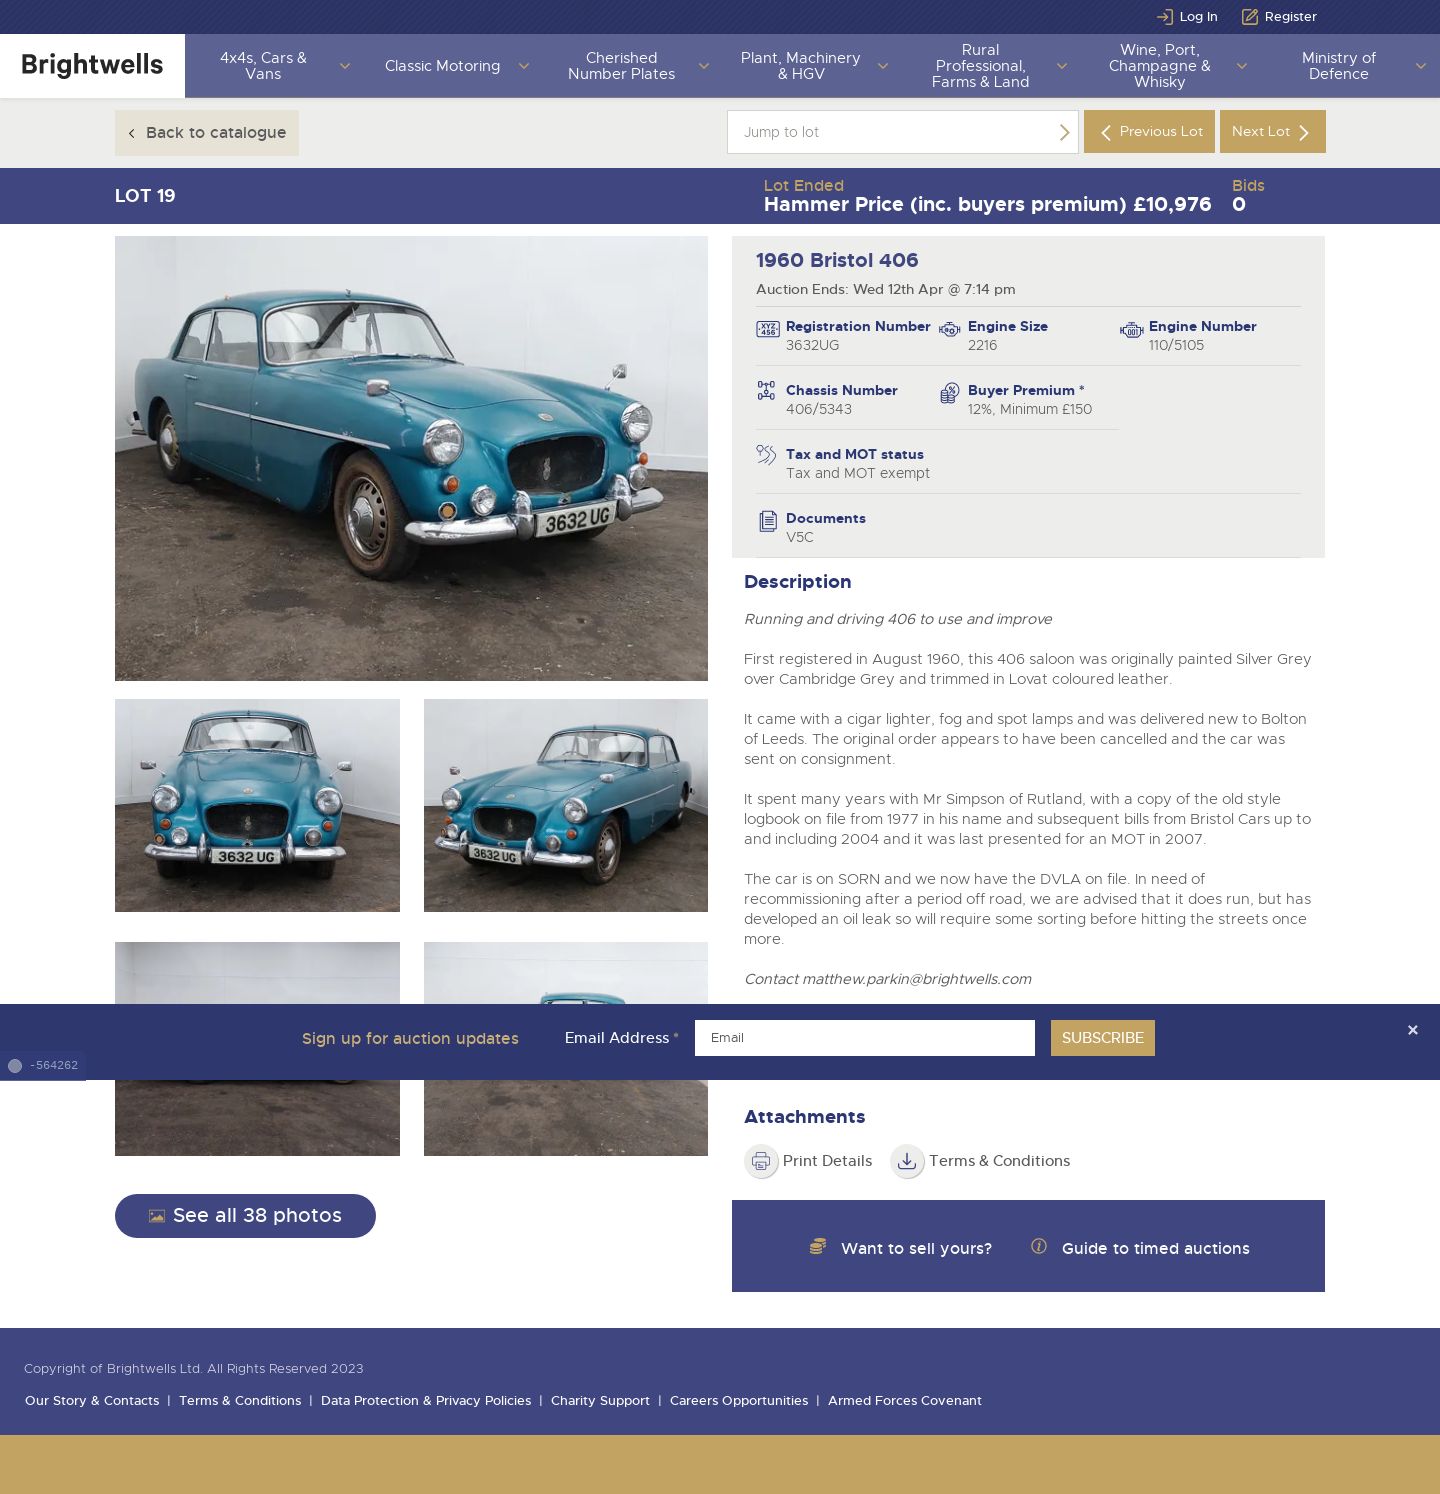Image resolution: width=1440 pixels, height=1494 pixels.
Task: Click the info icon beside Guide to timed auctions
Action: 1039,1246
